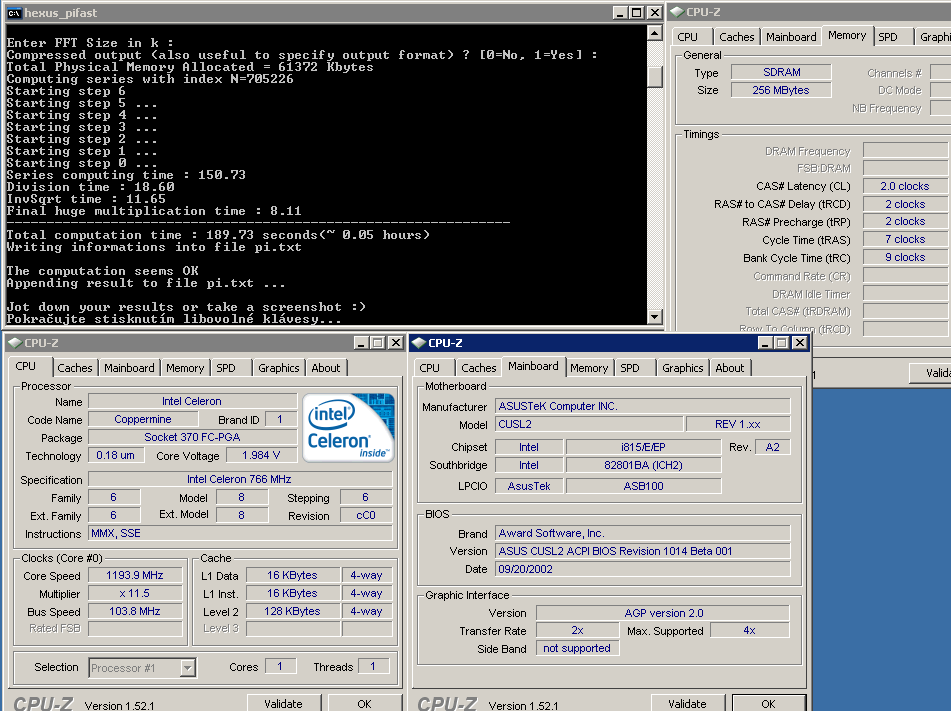
Task: Click the CAS# Latency value 2.0 clocks
Action: pyautogui.click(x=904, y=186)
